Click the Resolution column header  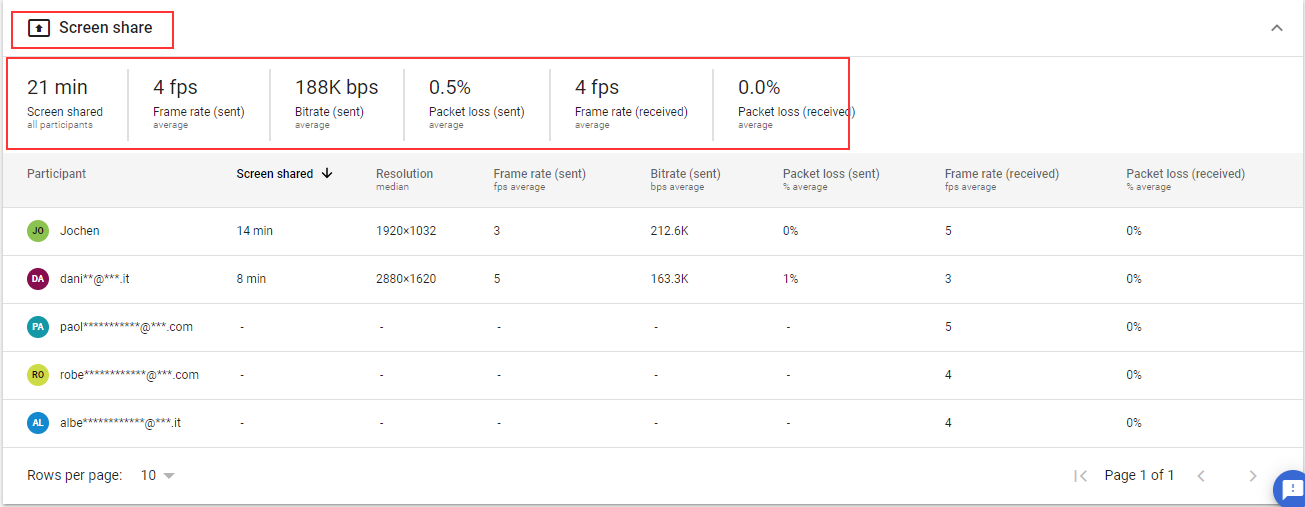(x=404, y=174)
